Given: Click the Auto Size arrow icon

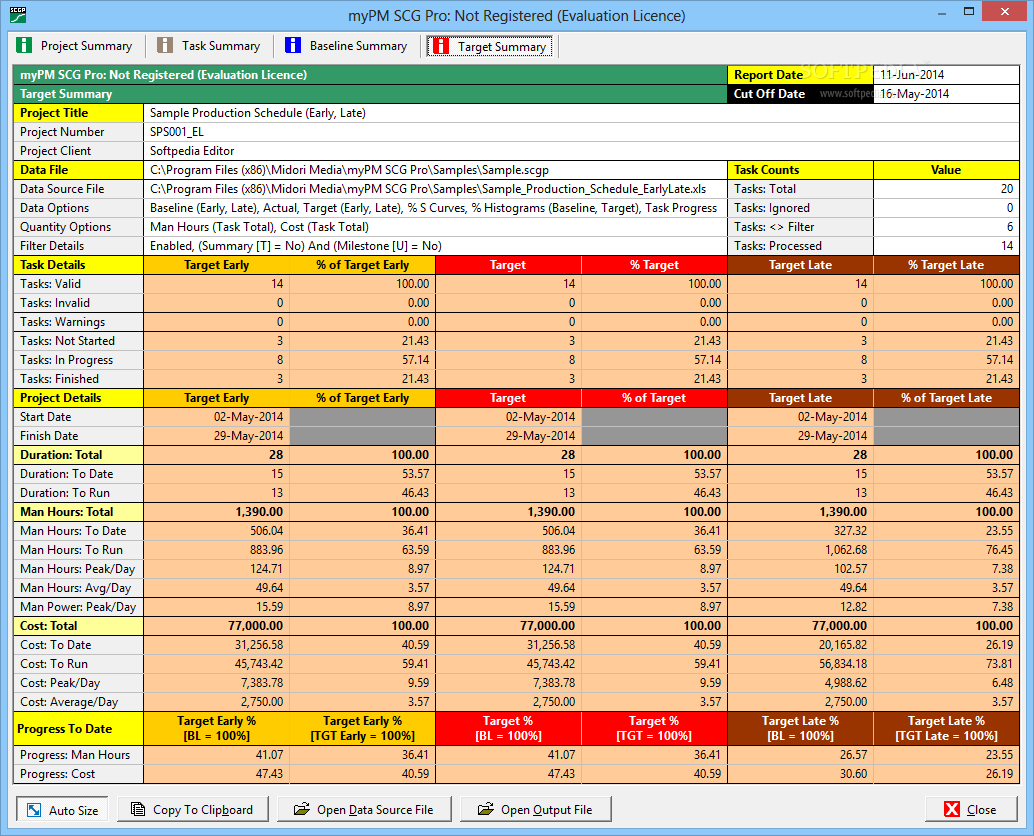Looking at the screenshot, I should pos(34,810).
